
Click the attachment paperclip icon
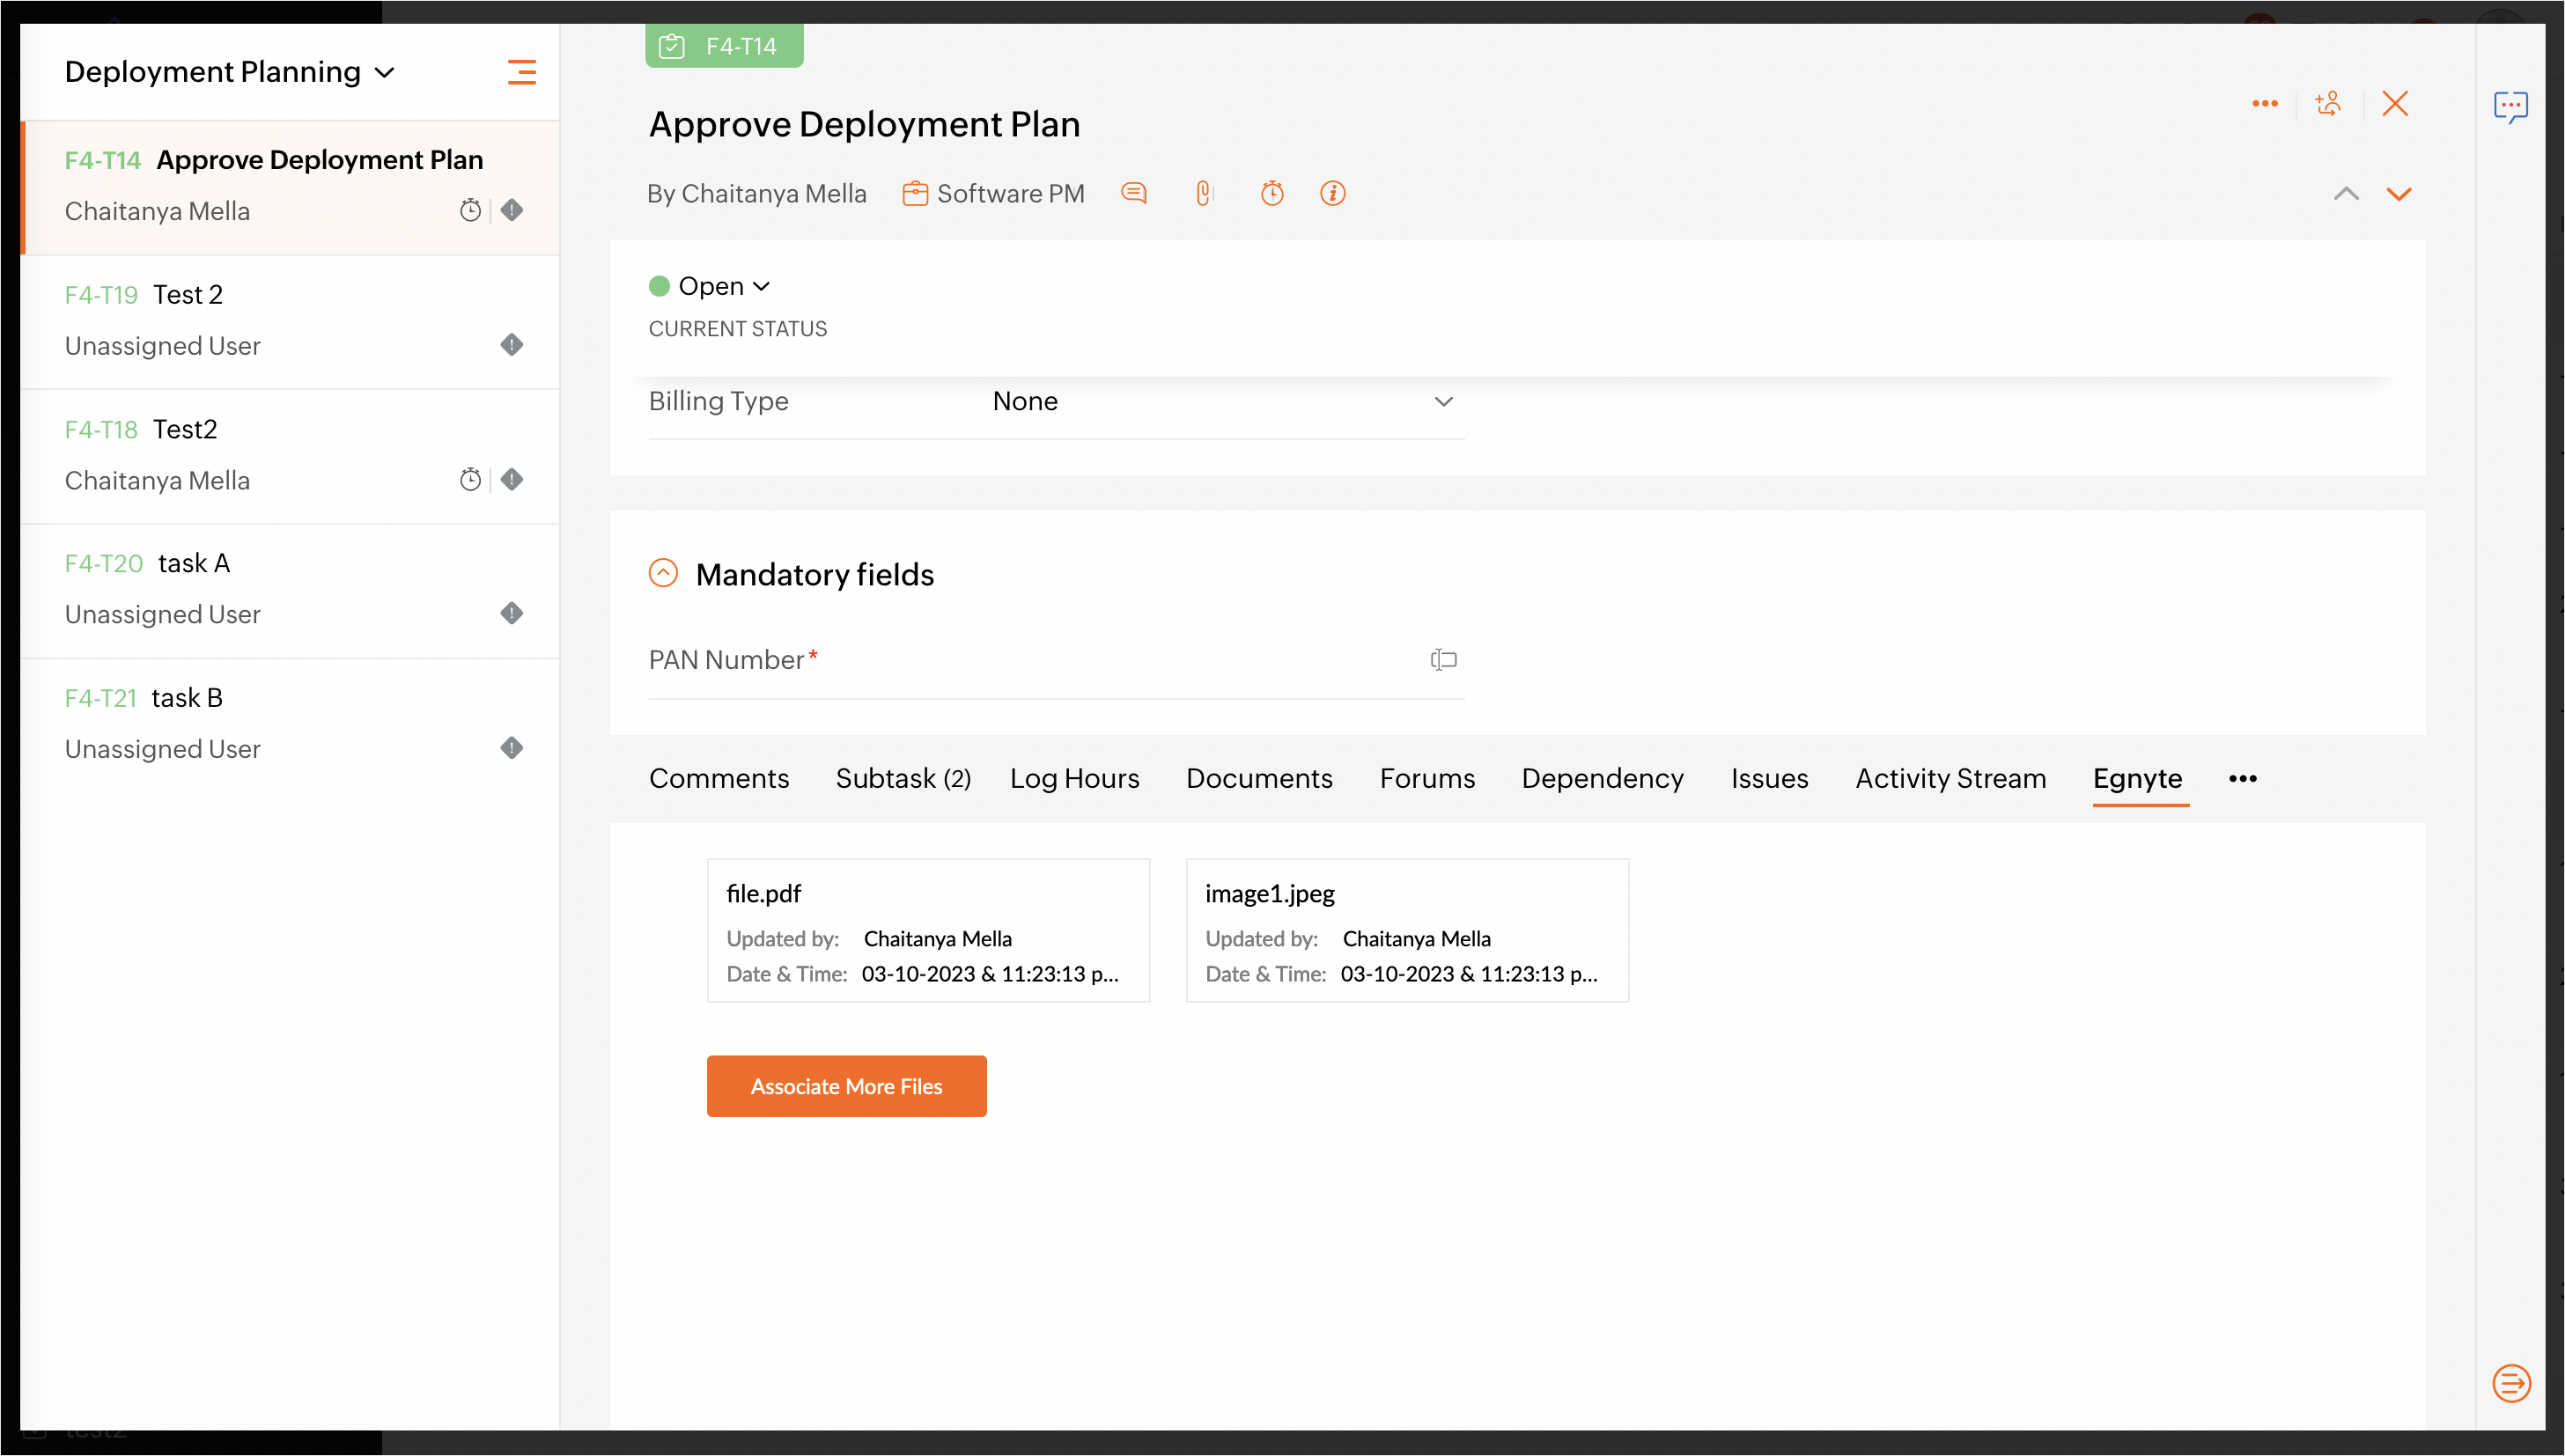pyautogui.click(x=1204, y=193)
